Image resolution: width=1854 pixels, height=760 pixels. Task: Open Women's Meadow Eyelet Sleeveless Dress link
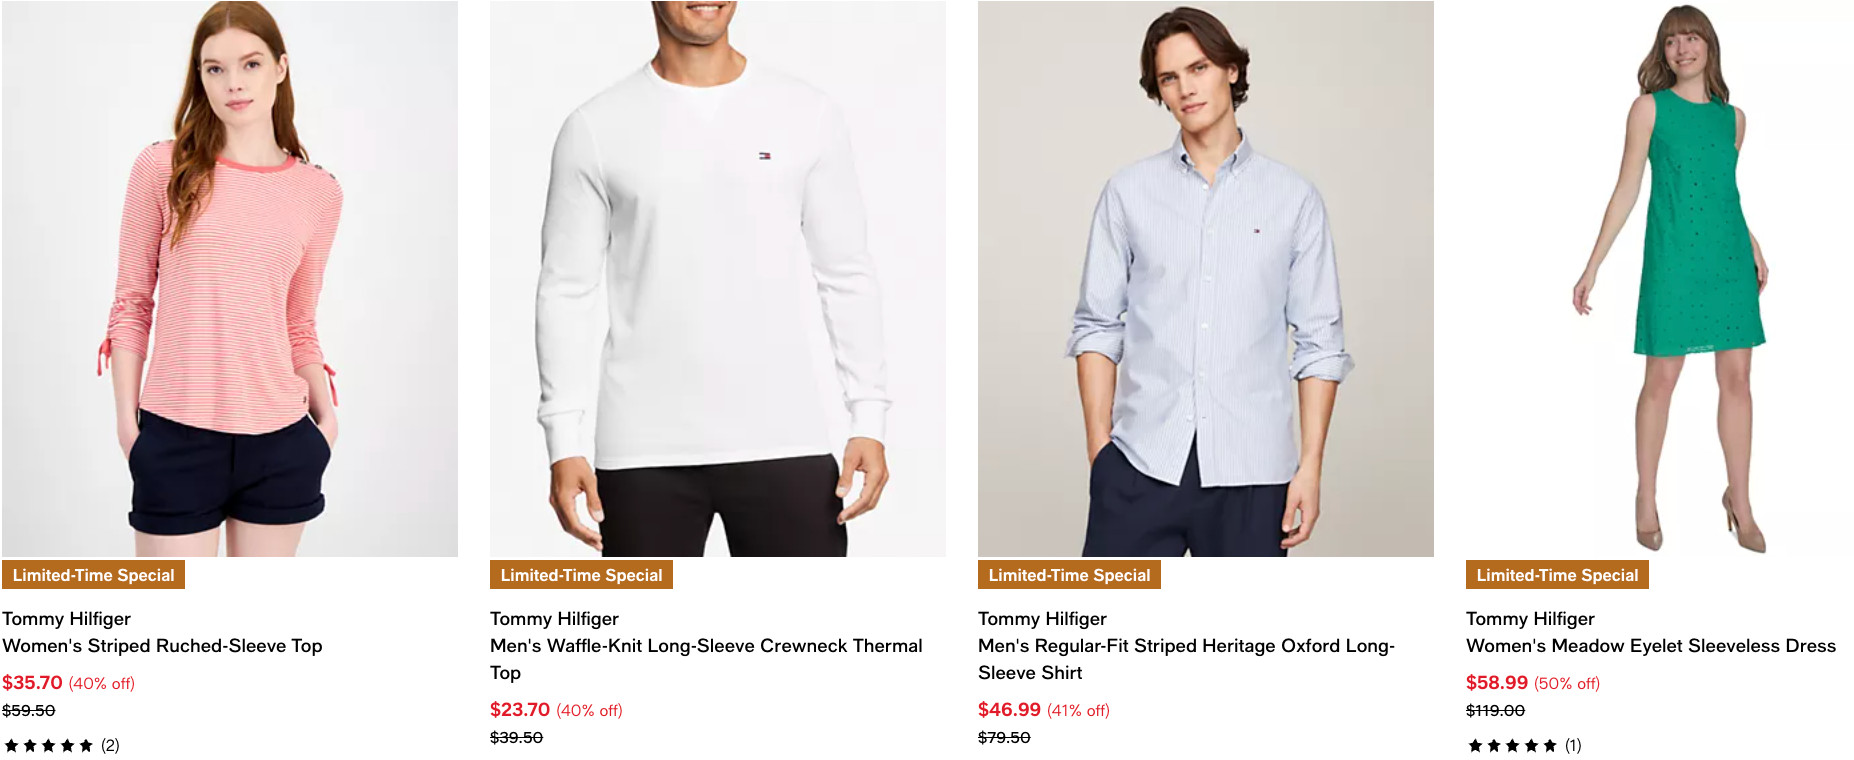(1650, 646)
